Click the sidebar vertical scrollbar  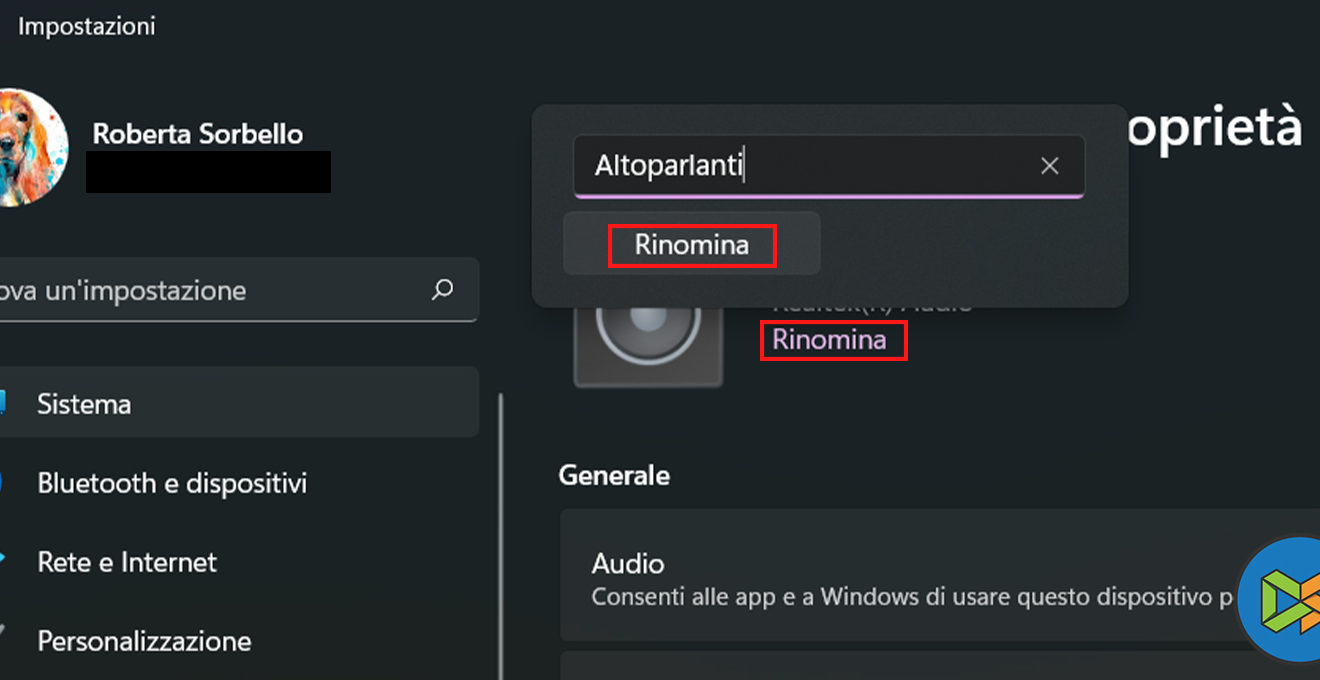click(500, 530)
